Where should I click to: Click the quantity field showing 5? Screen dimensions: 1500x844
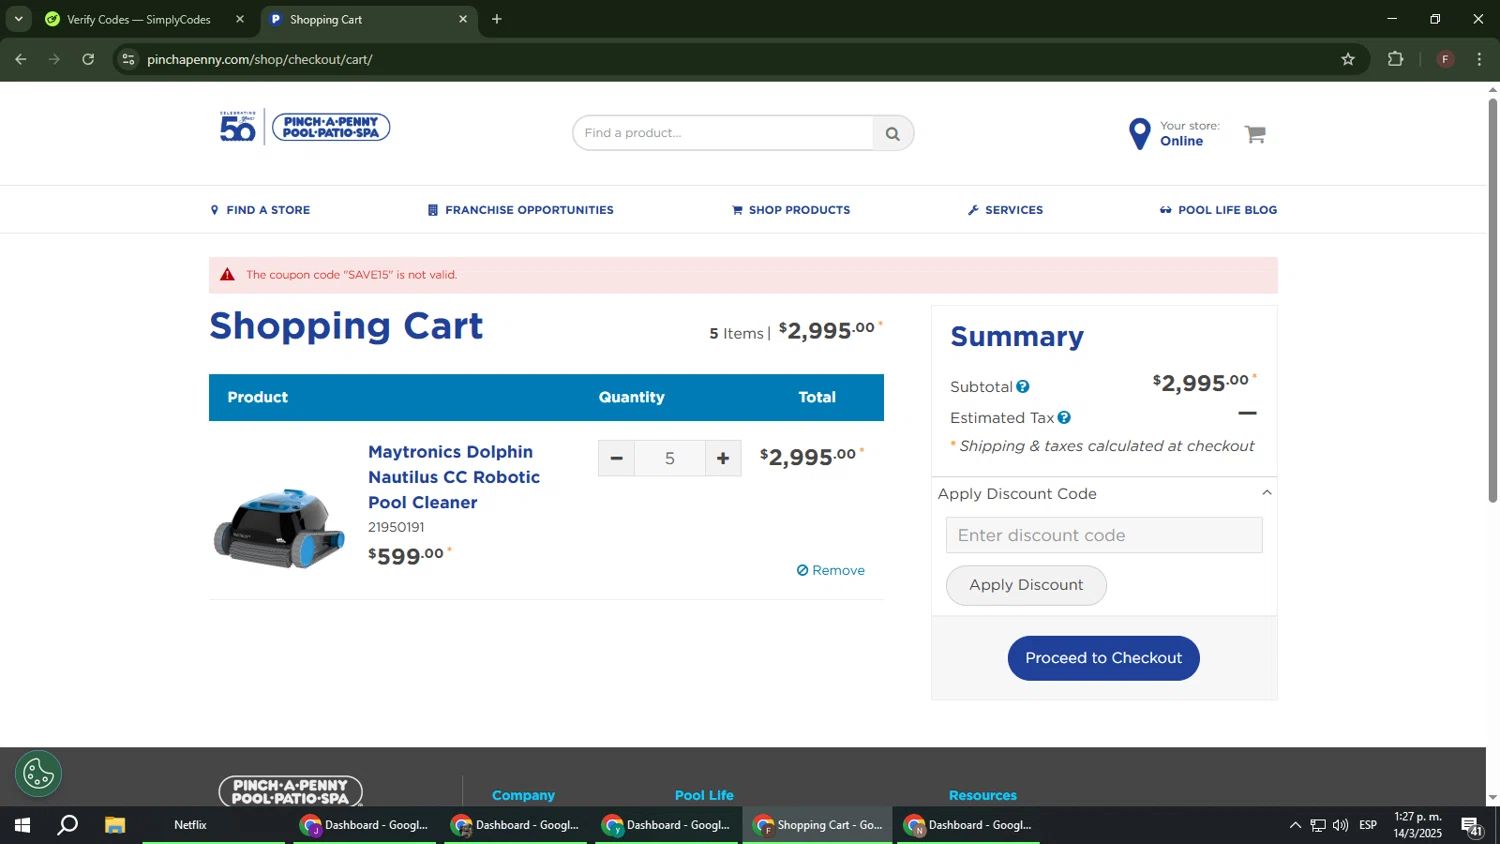click(x=670, y=459)
